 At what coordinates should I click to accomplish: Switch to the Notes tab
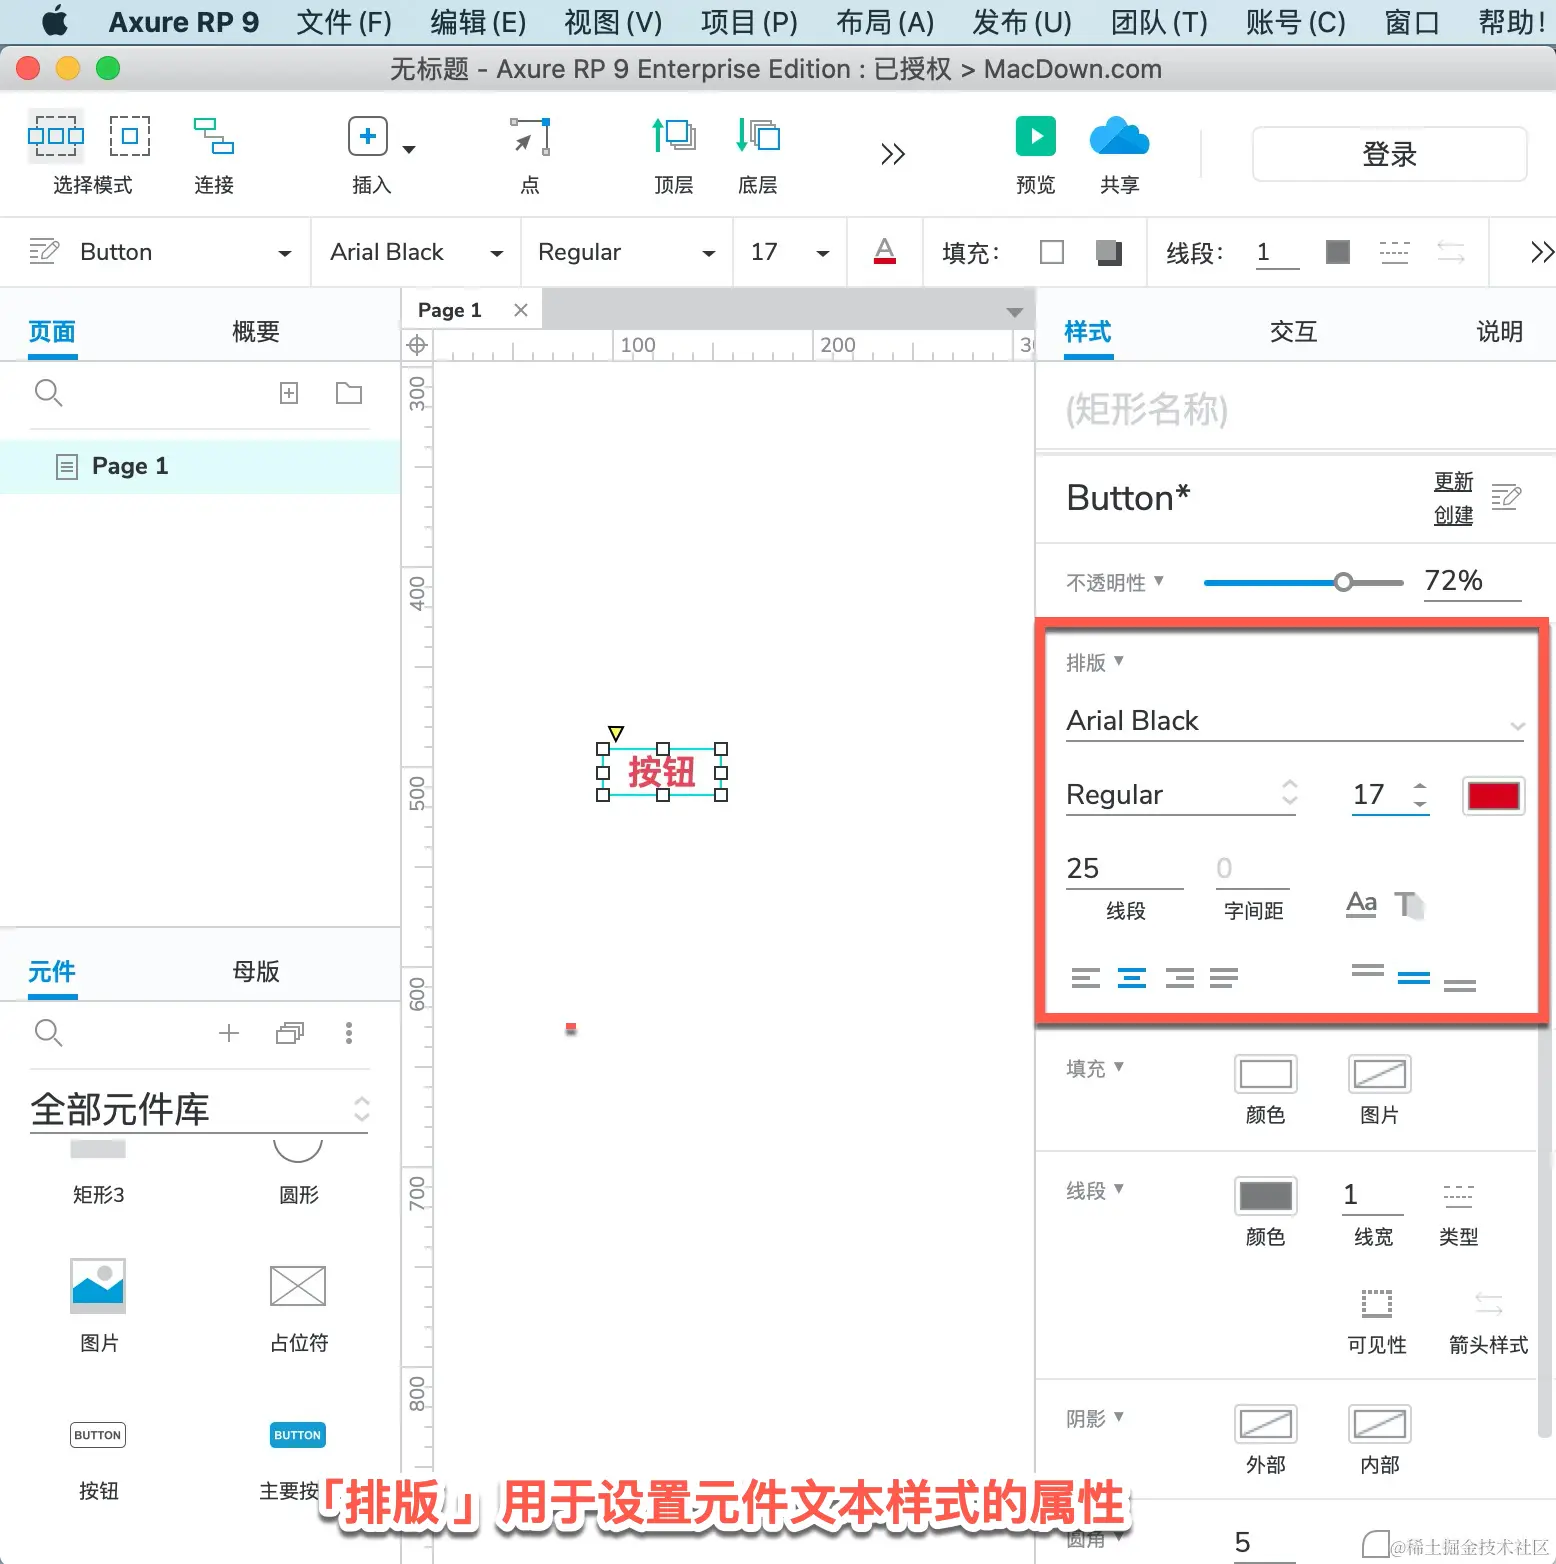click(1500, 332)
